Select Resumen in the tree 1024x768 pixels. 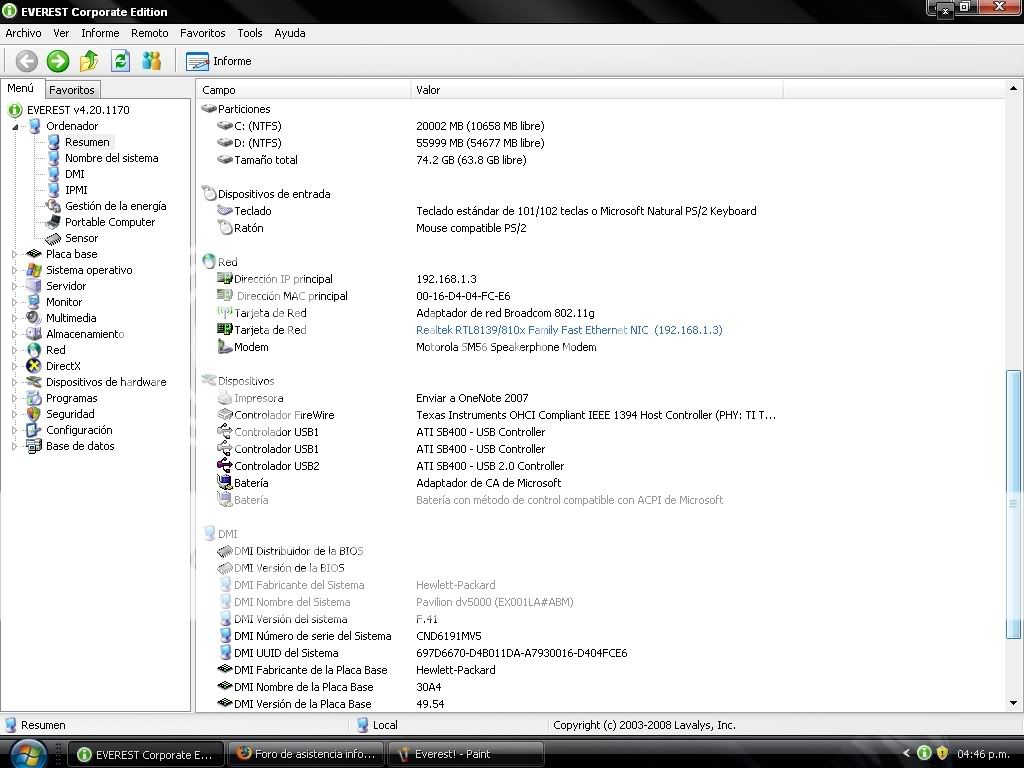point(87,142)
